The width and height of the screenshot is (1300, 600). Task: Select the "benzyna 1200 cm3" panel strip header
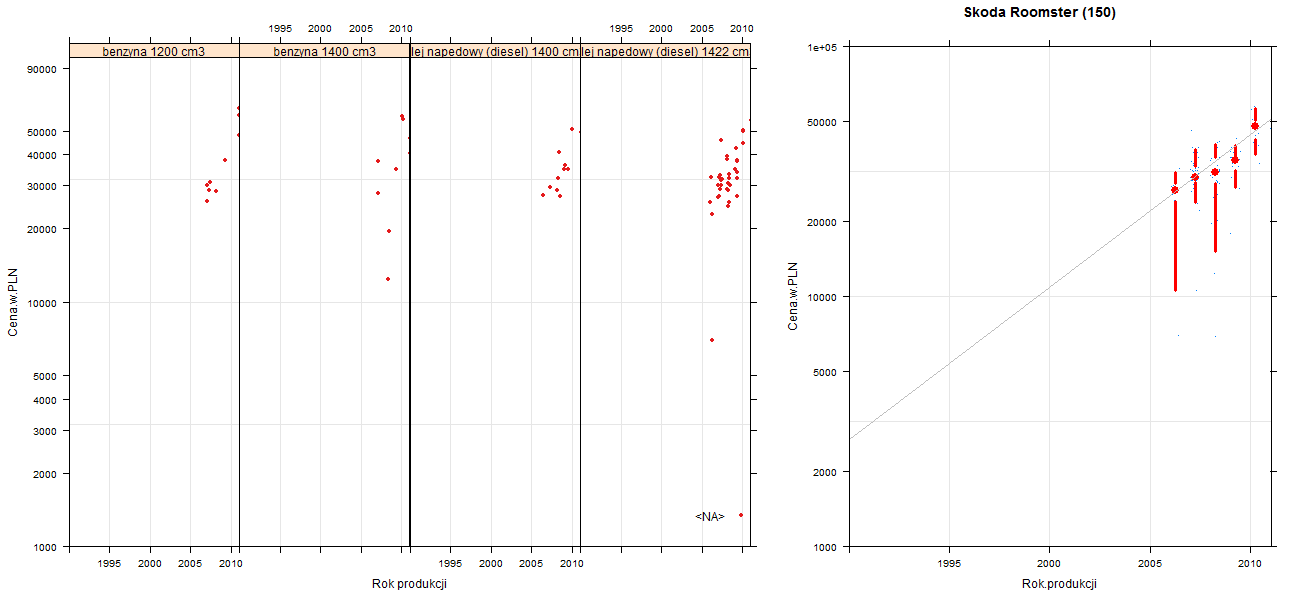pyautogui.click(x=154, y=51)
